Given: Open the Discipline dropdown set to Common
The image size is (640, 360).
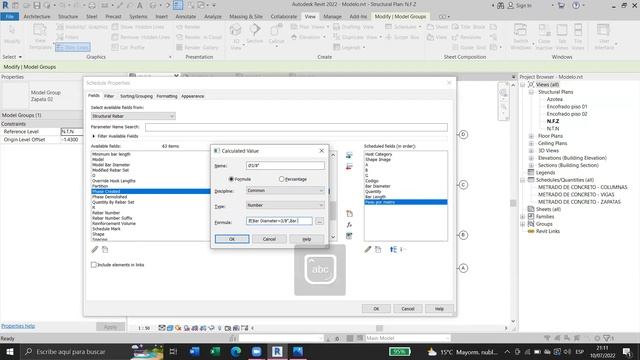Looking at the screenshot, I should coord(285,190).
